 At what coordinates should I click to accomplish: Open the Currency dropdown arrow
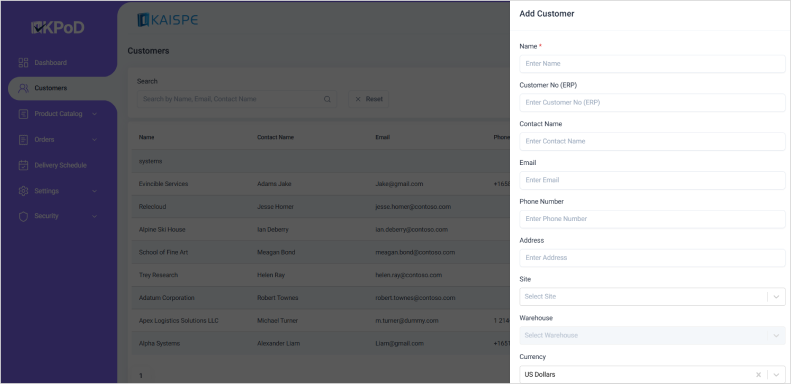pyautogui.click(x=776, y=375)
